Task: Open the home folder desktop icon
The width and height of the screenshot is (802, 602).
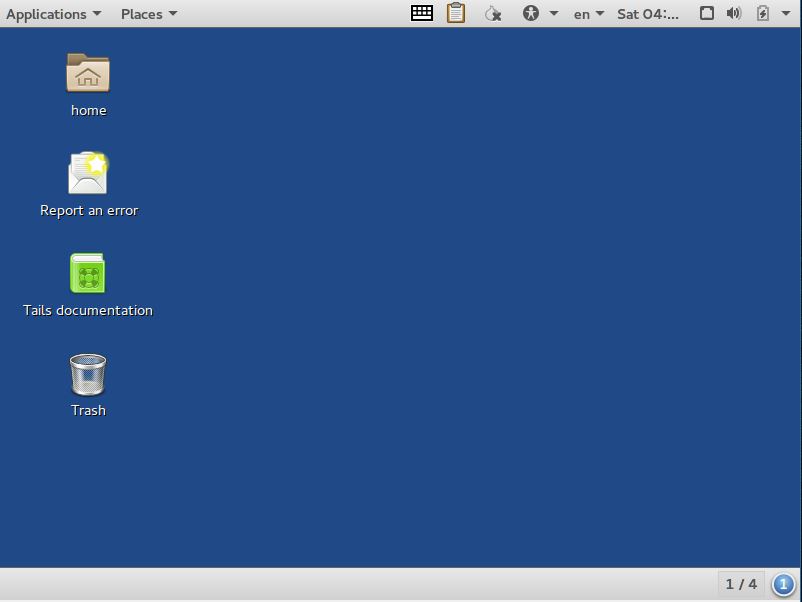Action: [88, 73]
